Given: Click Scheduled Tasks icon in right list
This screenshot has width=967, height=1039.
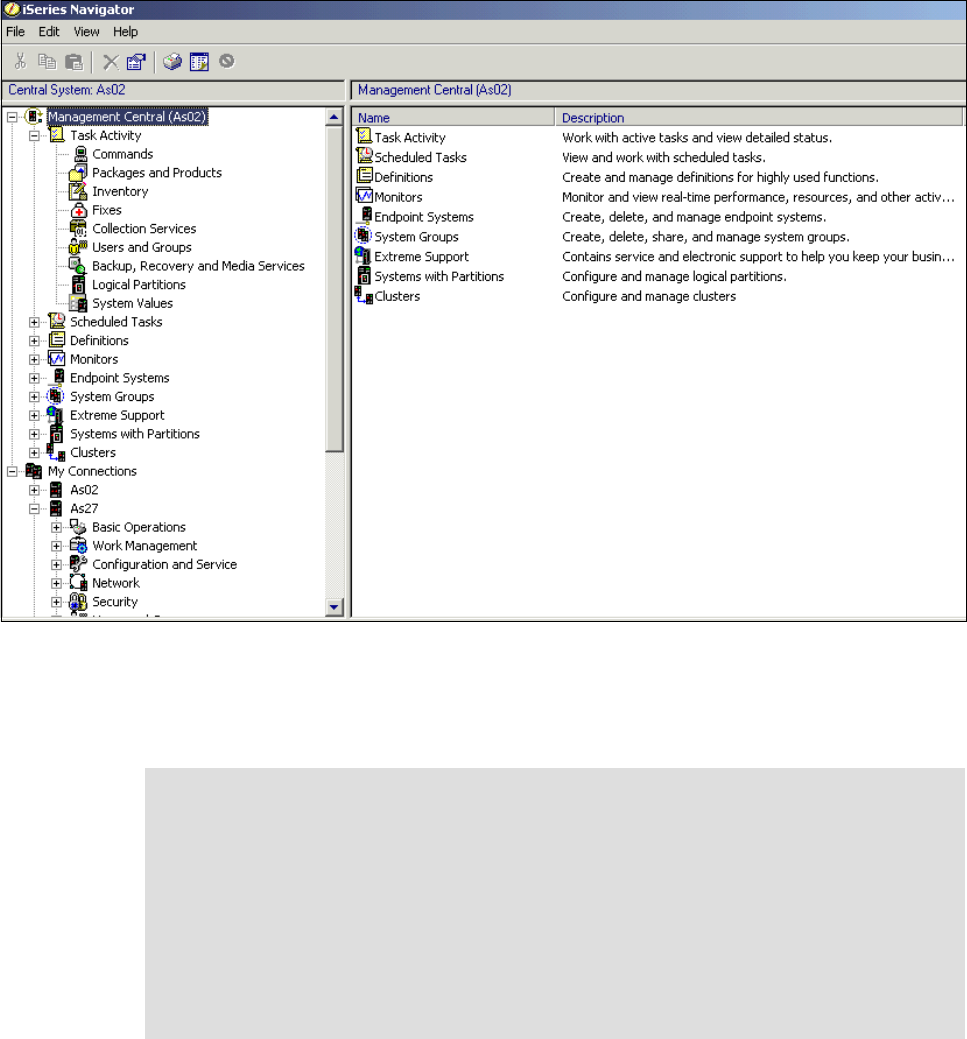Looking at the screenshot, I should (364, 156).
